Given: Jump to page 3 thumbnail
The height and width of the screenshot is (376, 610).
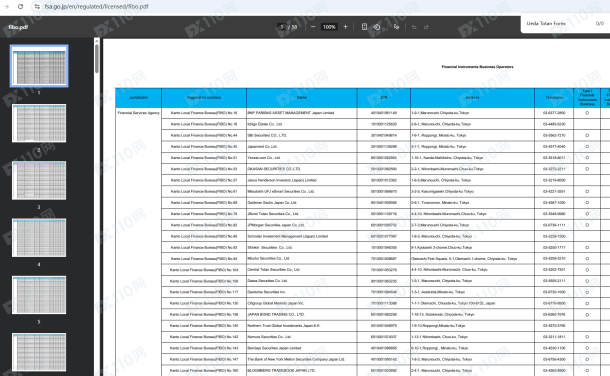Looking at the screenshot, I should click(x=39, y=180).
